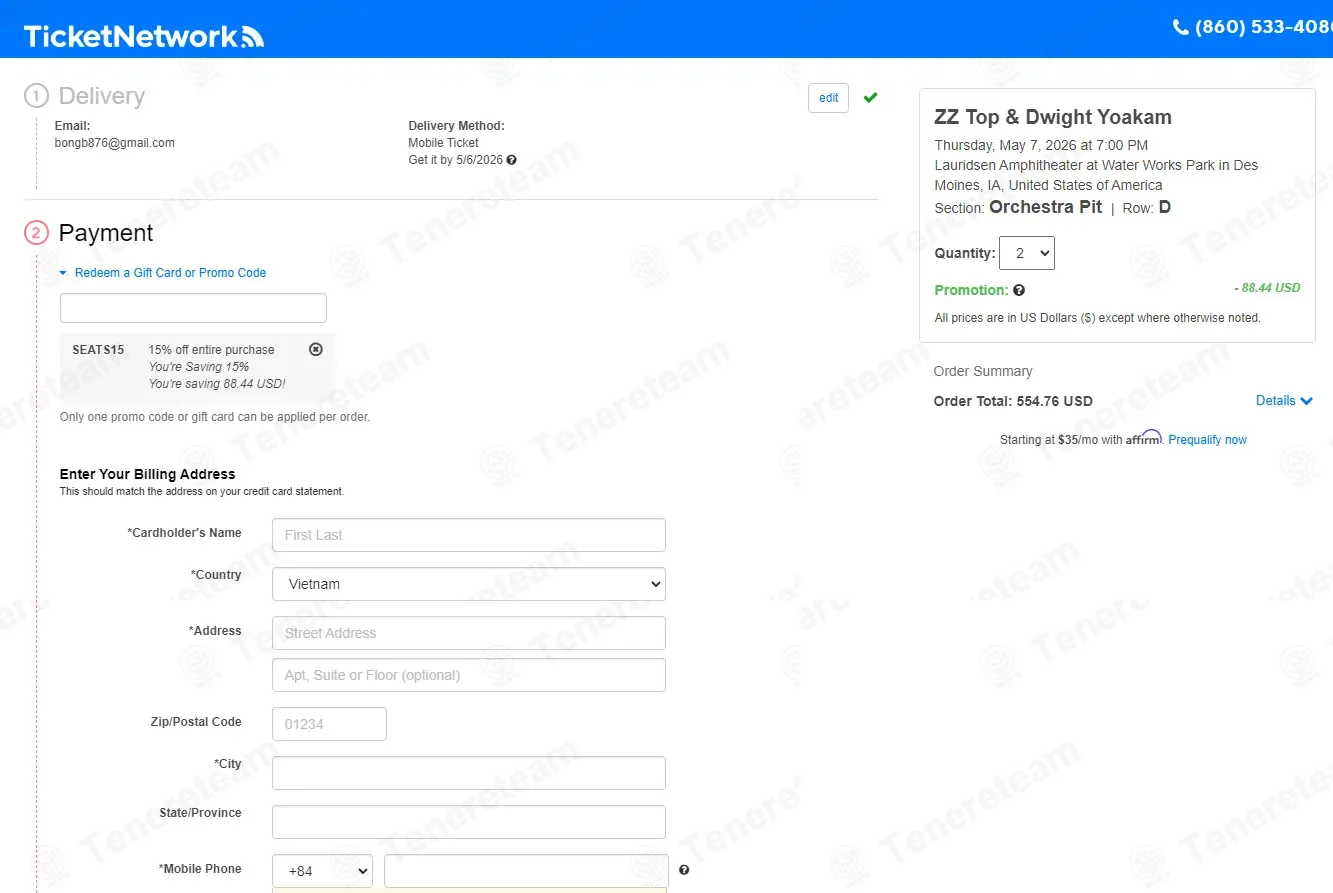1333x893 pixels.
Task: Edit the delivery details
Action: click(828, 98)
